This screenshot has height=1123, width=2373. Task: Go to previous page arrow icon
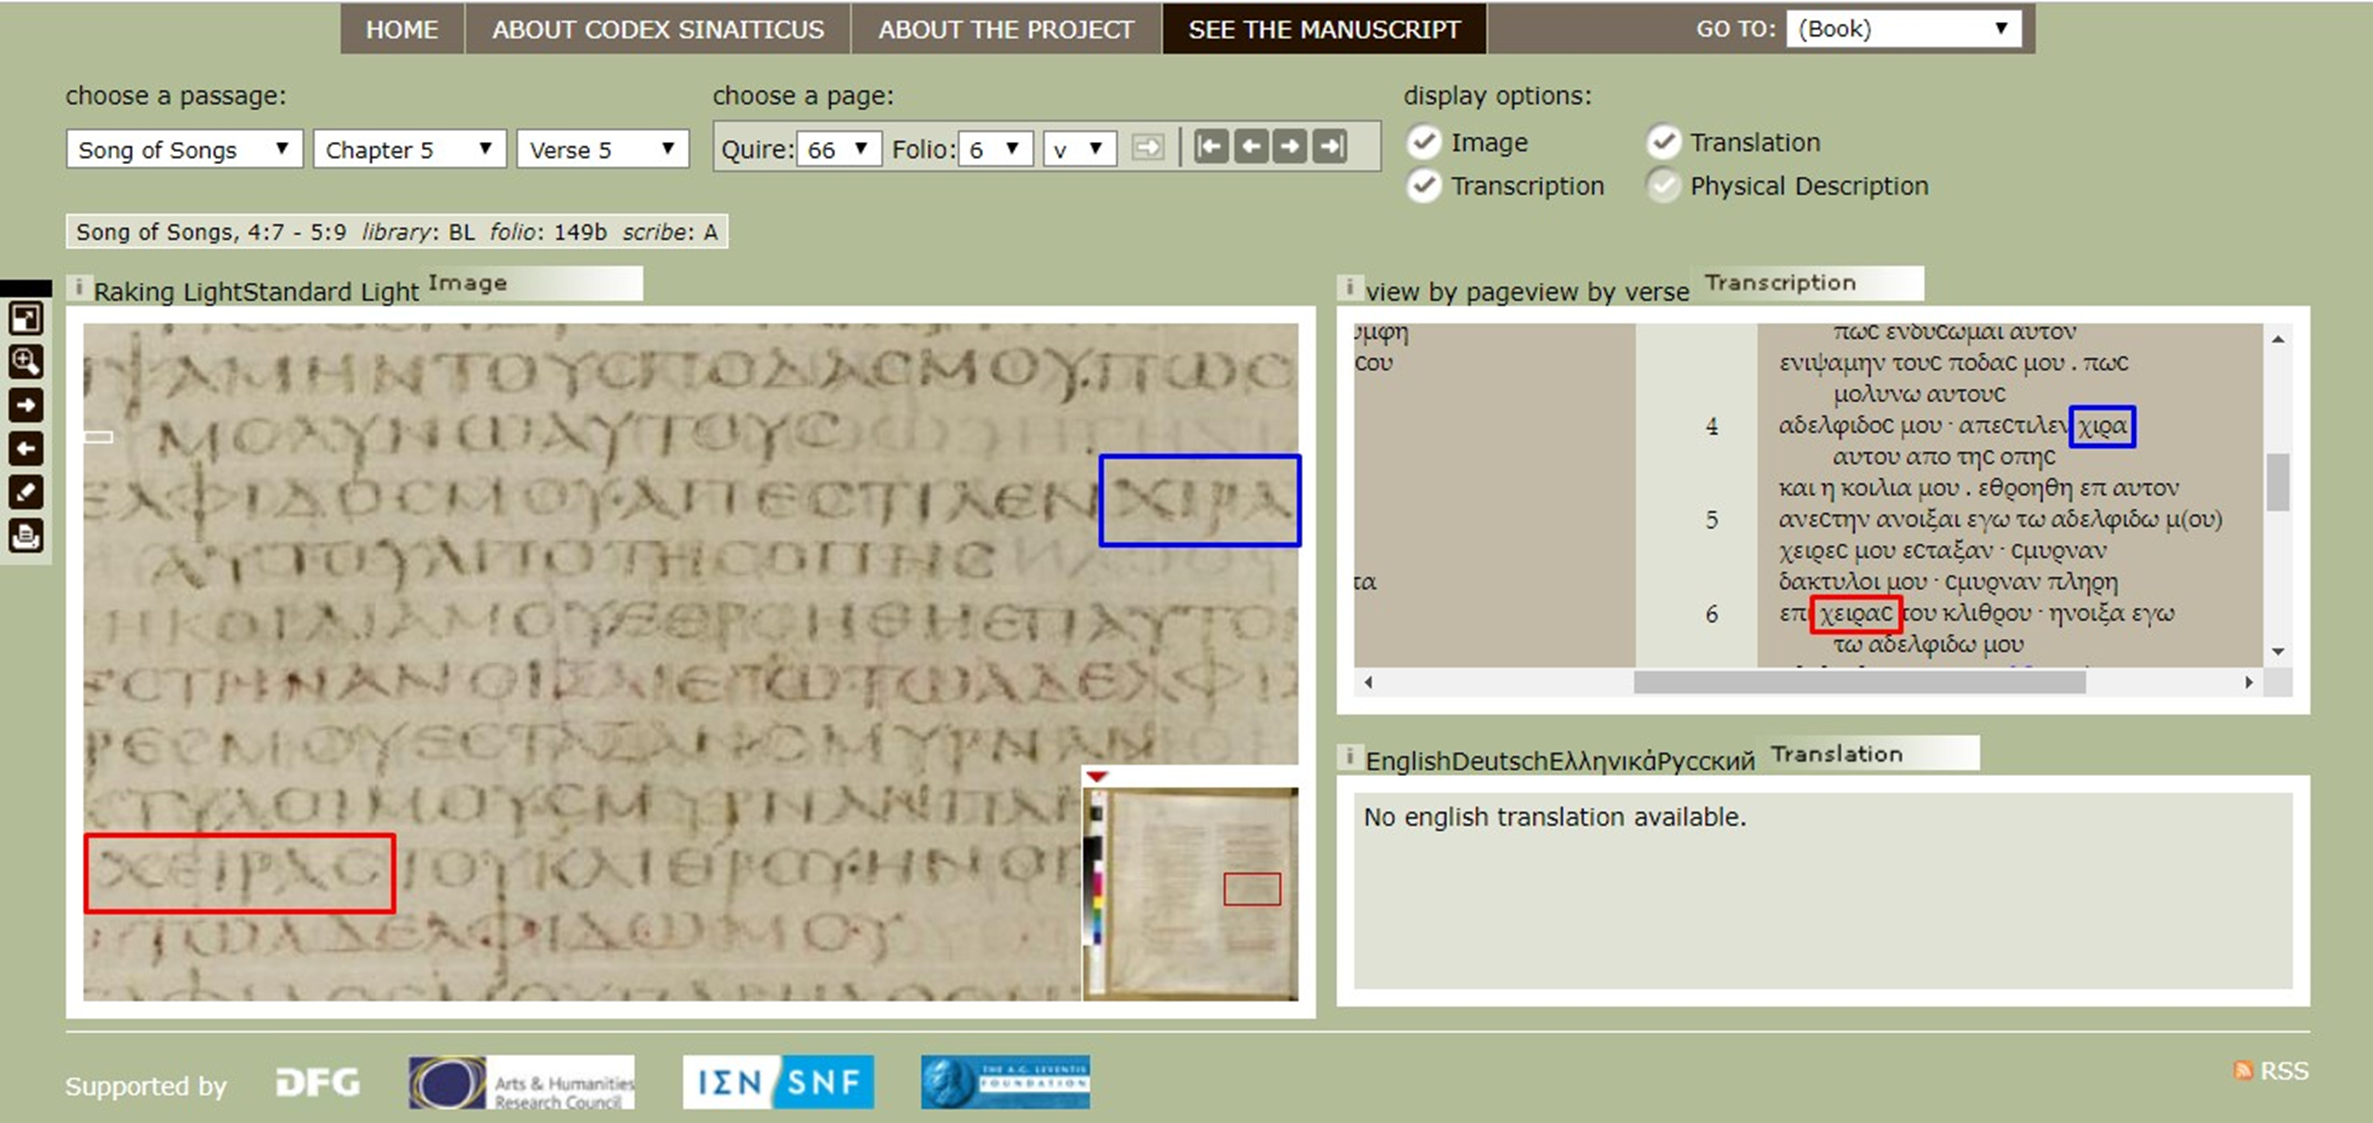pos(1251,147)
